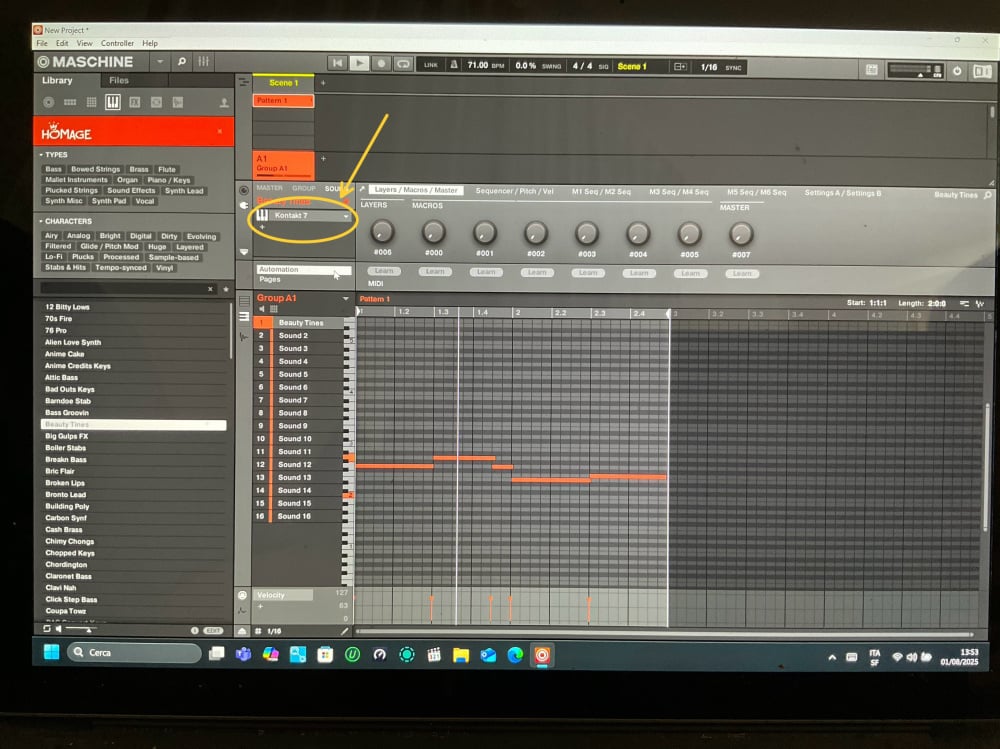Select Pattern 1 in the arranger
Image resolution: width=1000 pixels, height=749 pixels.
(x=283, y=101)
